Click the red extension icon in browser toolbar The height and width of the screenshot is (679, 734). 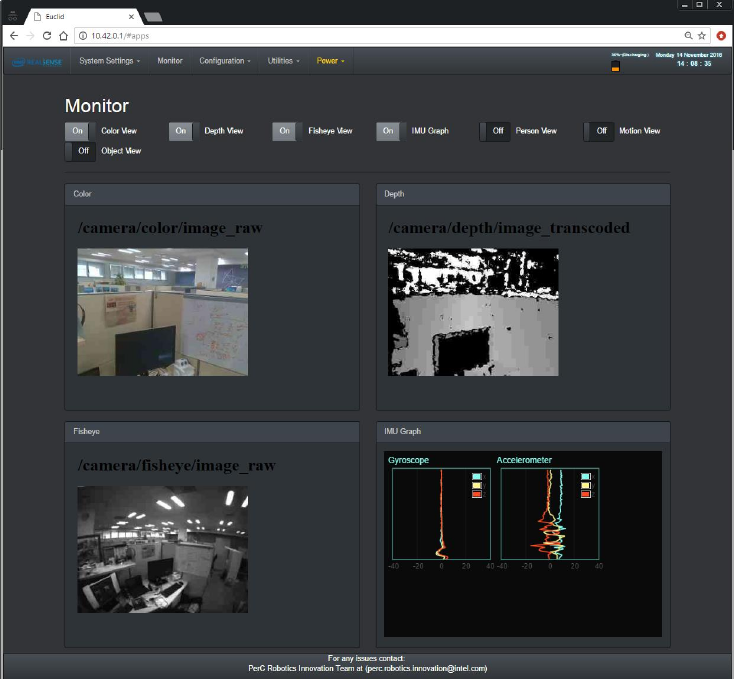[721, 35]
